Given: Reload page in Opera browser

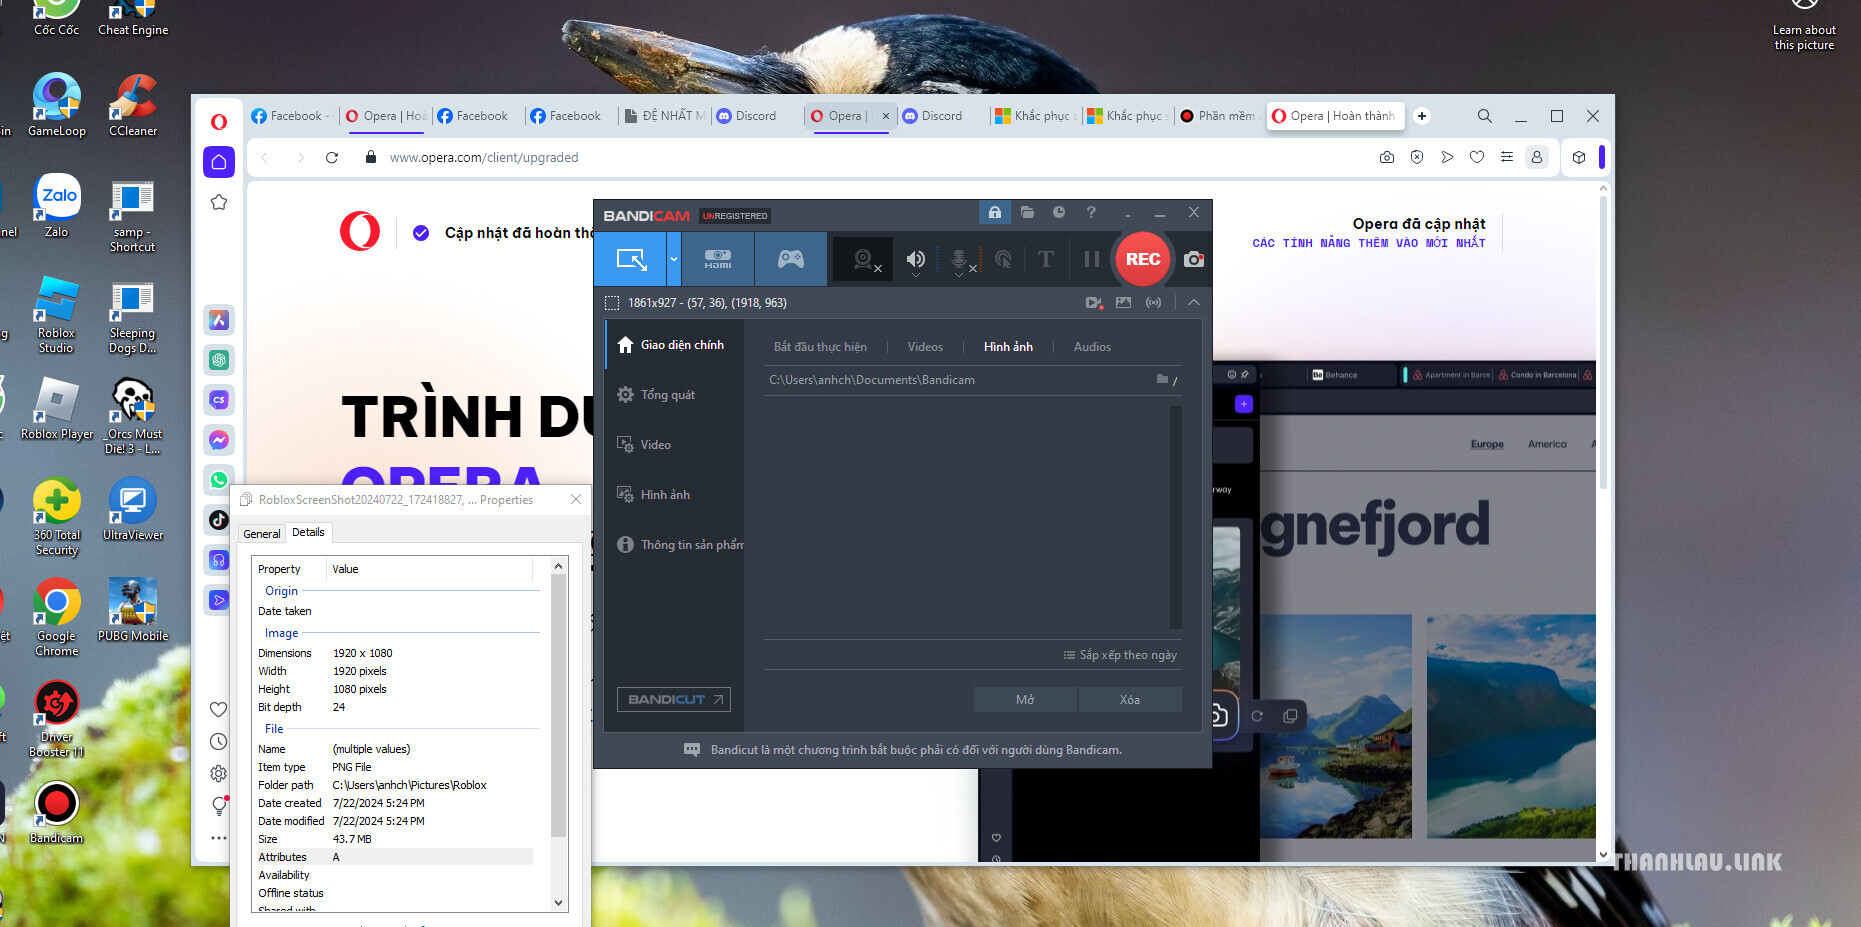Looking at the screenshot, I should pyautogui.click(x=332, y=157).
